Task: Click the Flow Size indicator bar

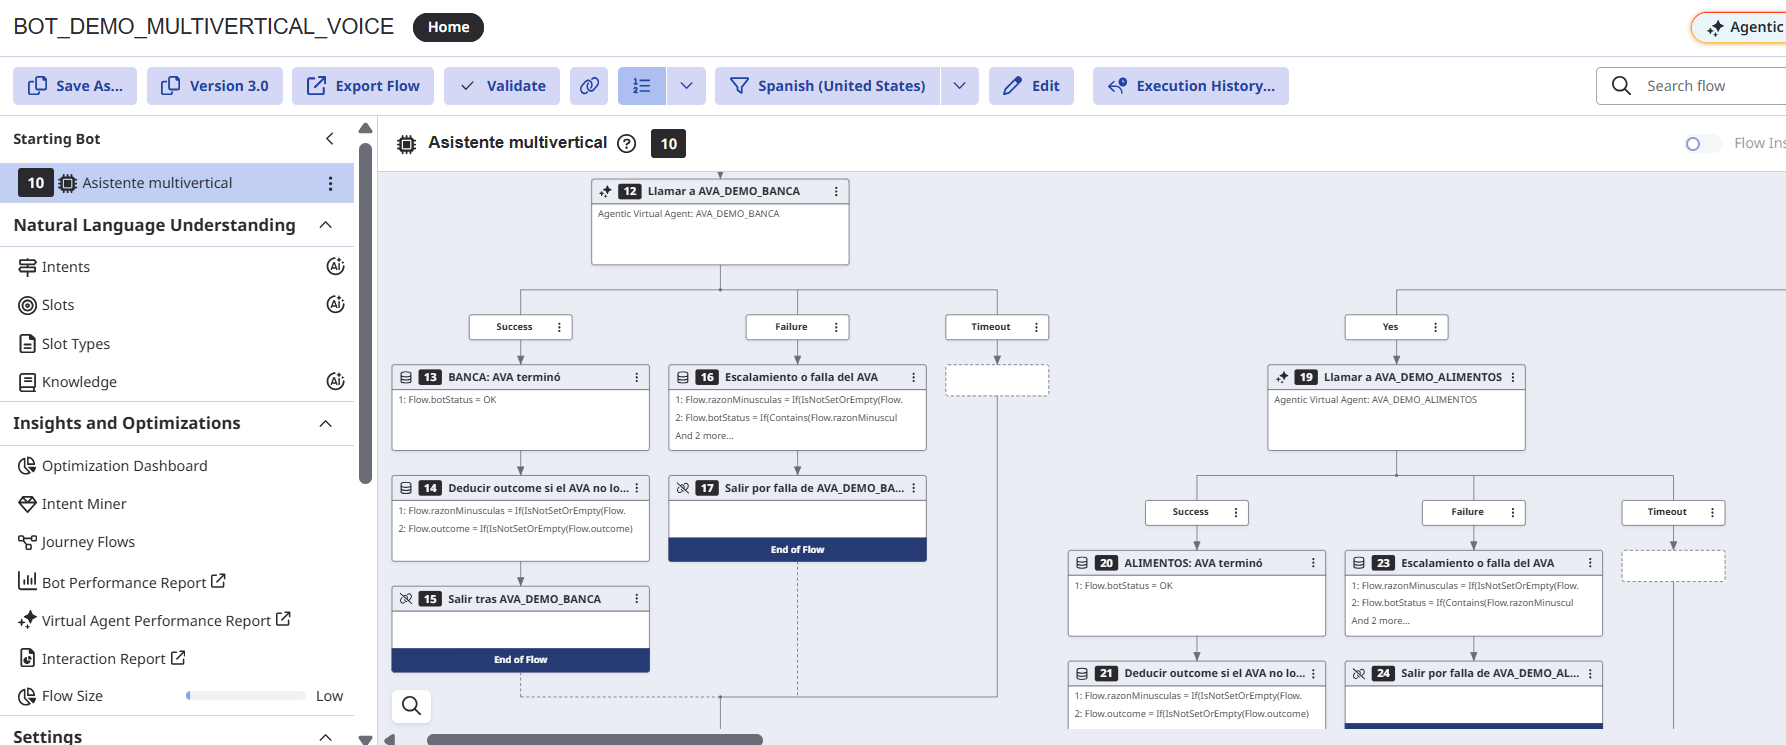Action: 246,696
